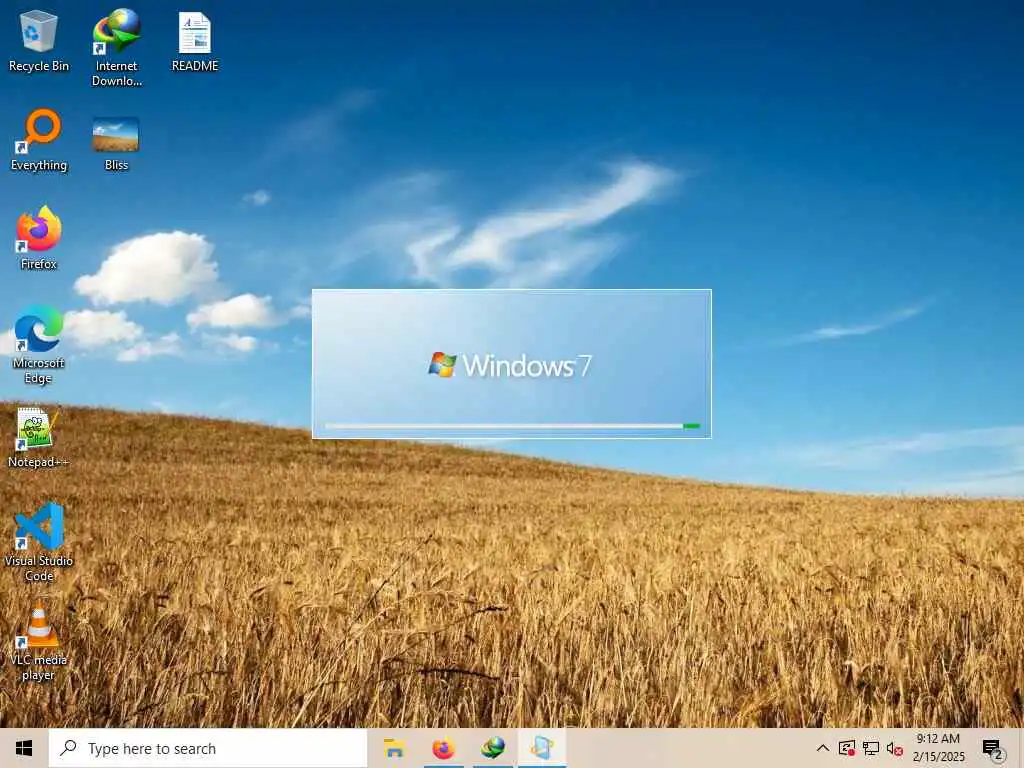Select the Visual Studio Code shortcut
This screenshot has width=1024, height=768.
pos(39,542)
